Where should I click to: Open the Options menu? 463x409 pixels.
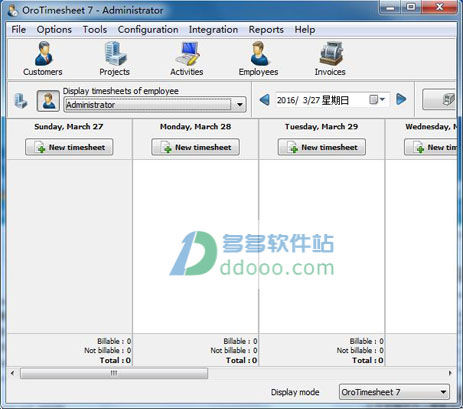(x=54, y=30)
